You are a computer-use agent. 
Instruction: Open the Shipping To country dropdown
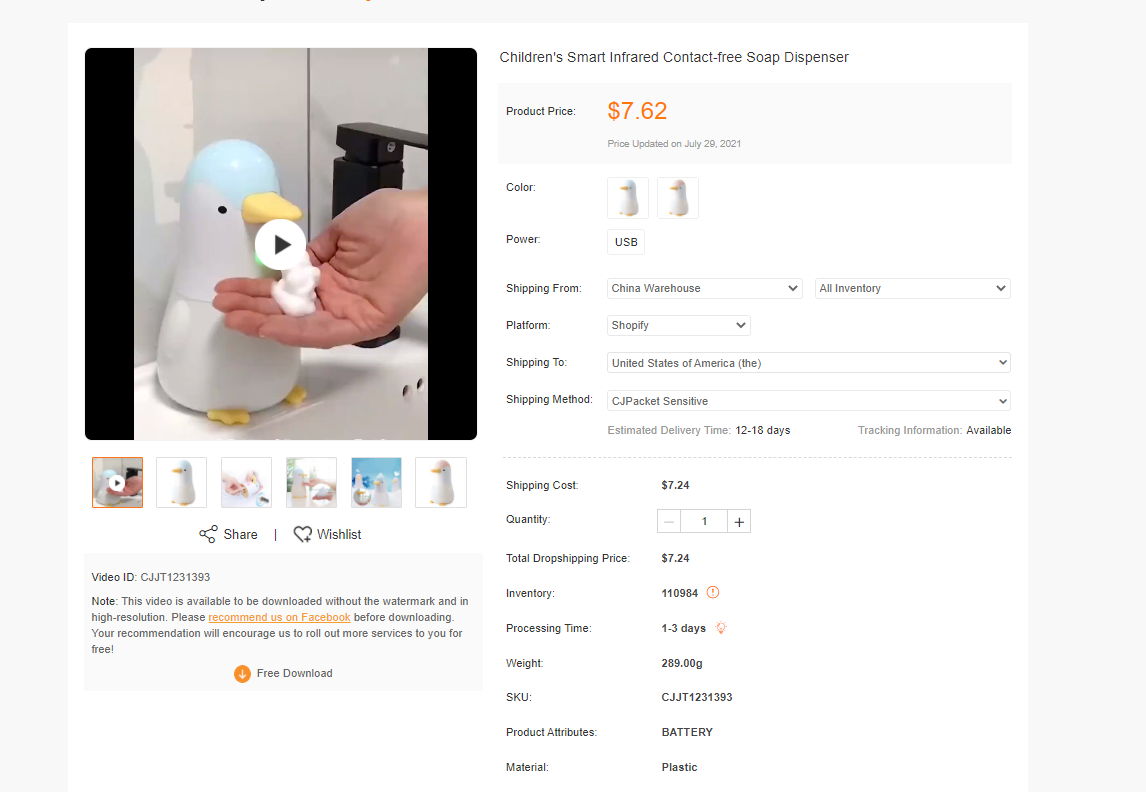tap(809, 363)
